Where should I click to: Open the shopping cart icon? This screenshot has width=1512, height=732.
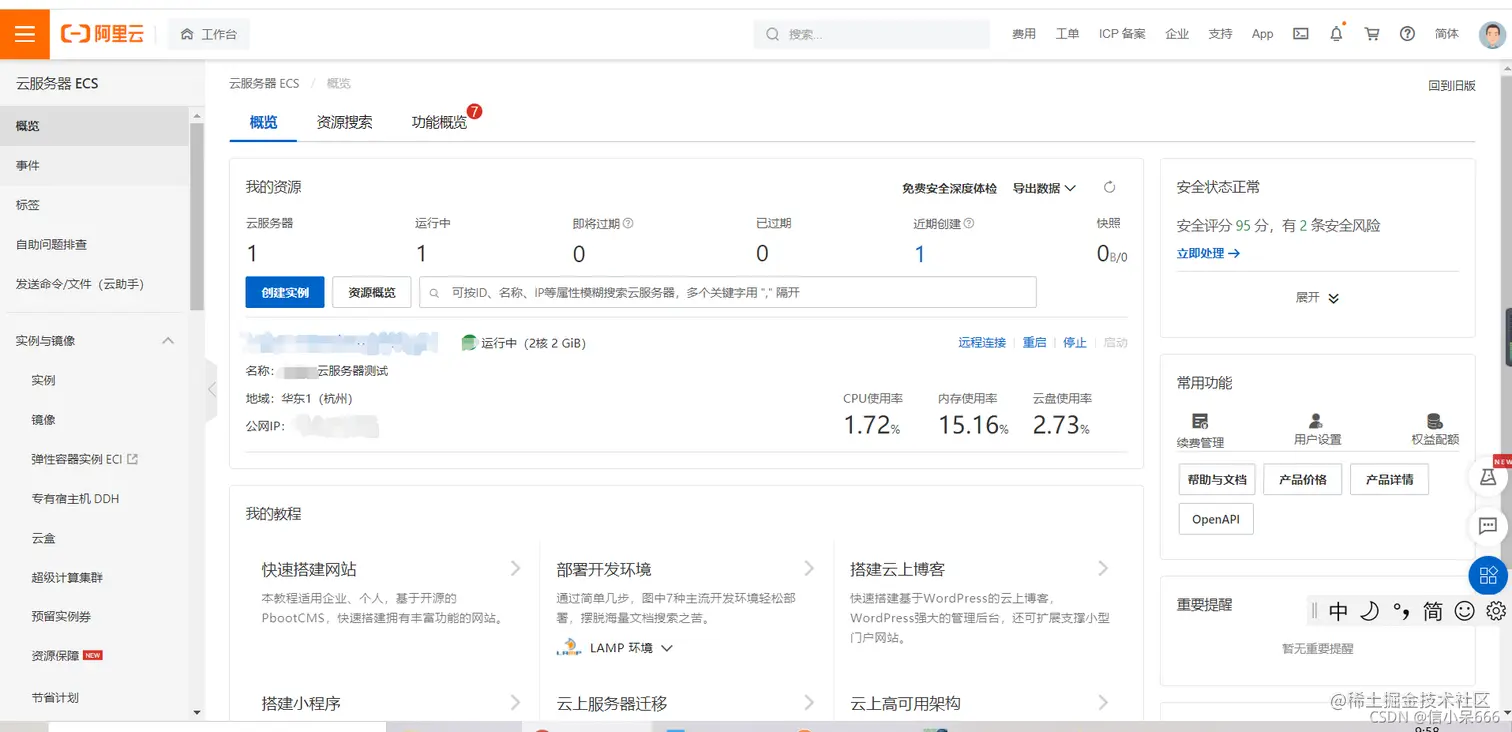point(1372,33)
